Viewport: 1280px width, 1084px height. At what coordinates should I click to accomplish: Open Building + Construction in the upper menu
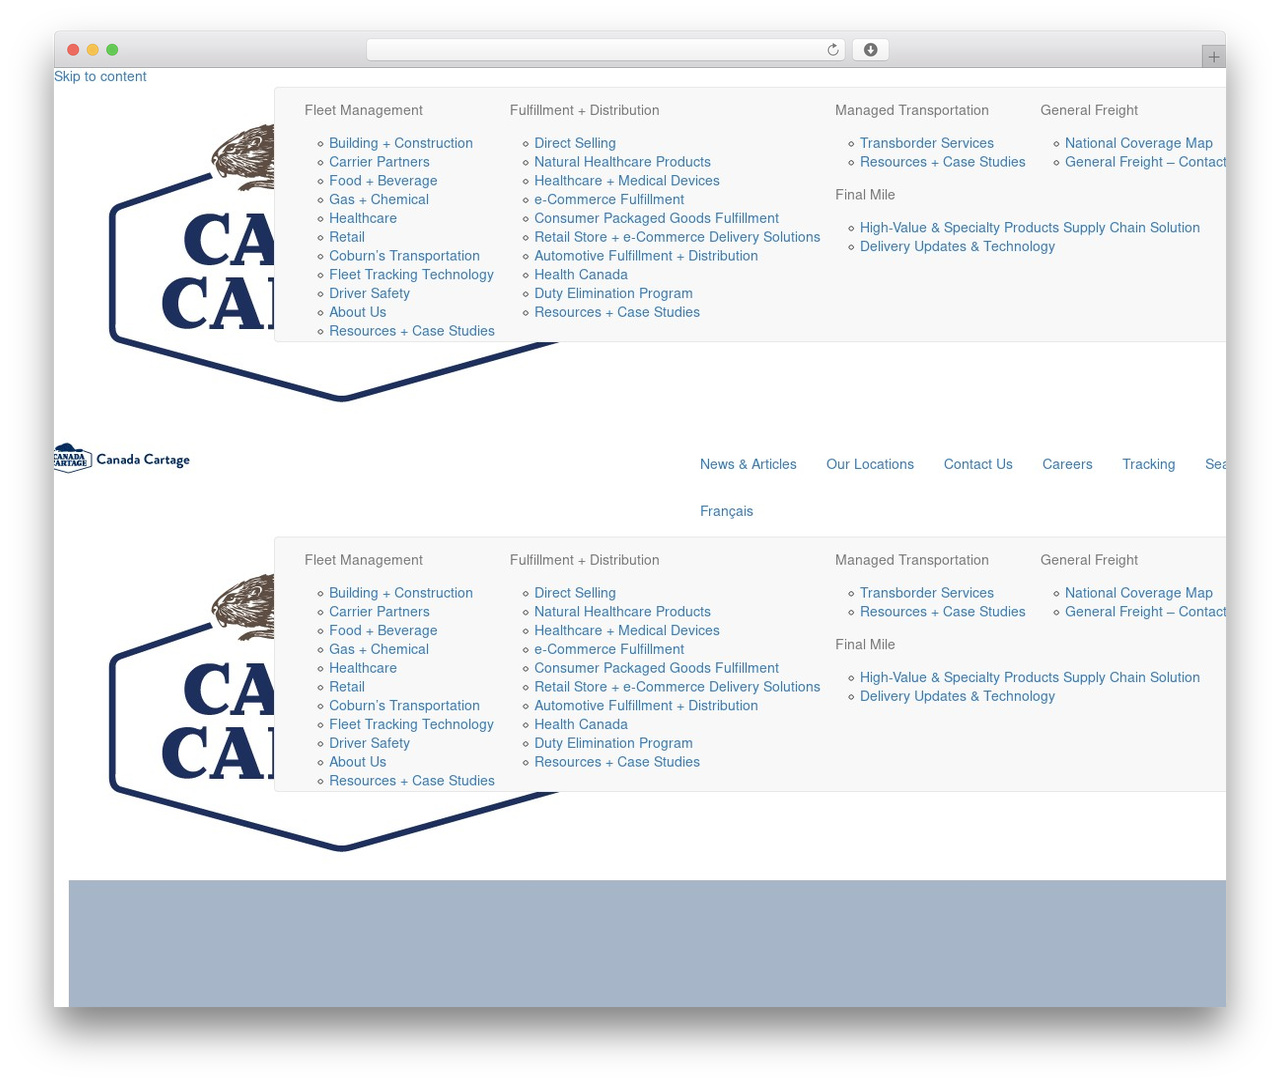401,143
